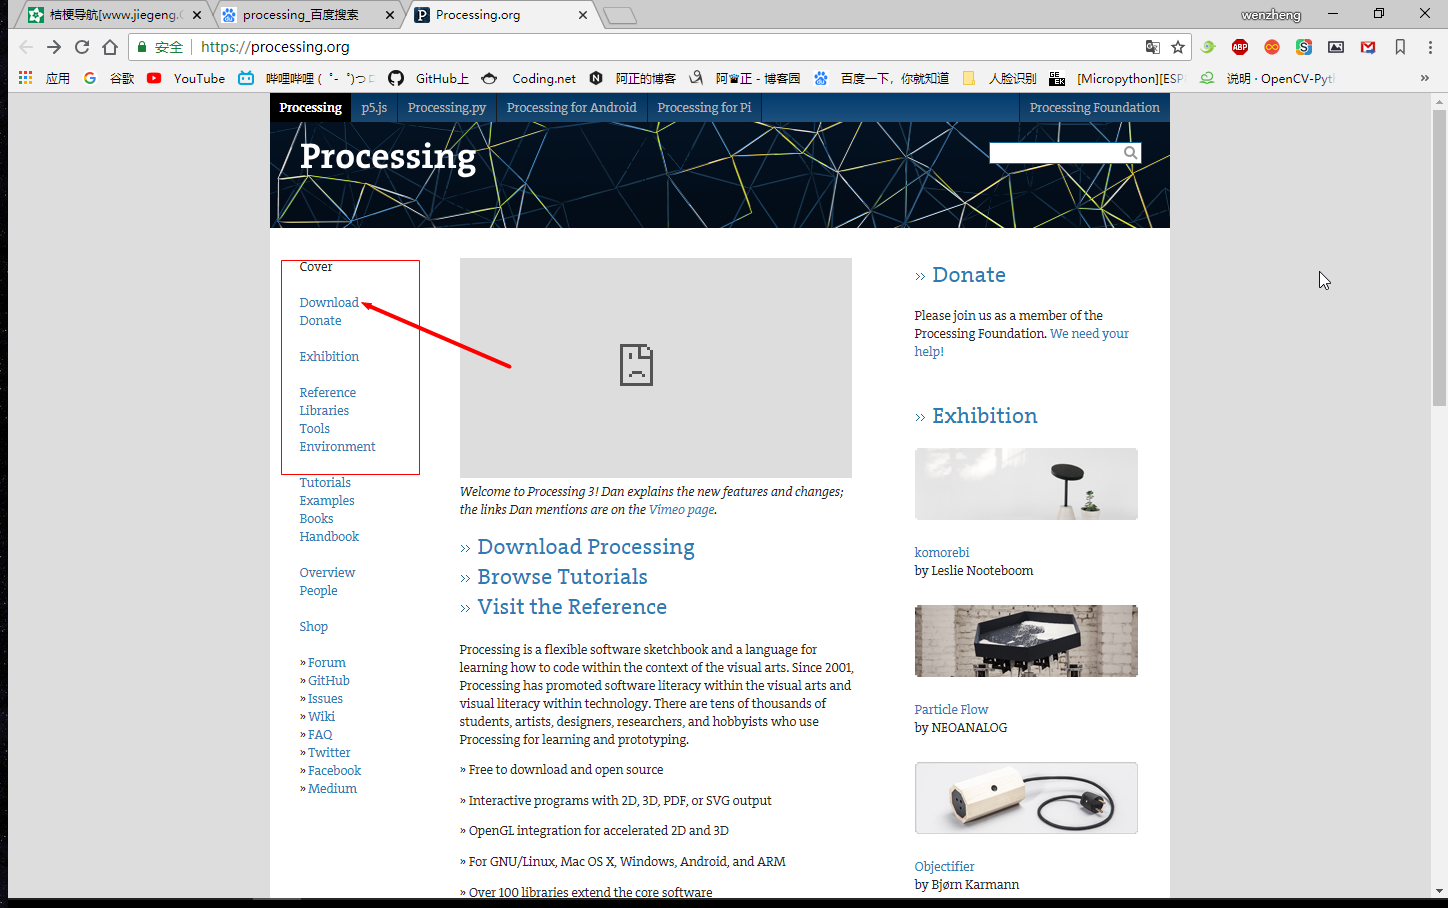Screen dimensions: 1448x908
Task: Open the Handbook sidebar link
Action: [x=329, y=537]
